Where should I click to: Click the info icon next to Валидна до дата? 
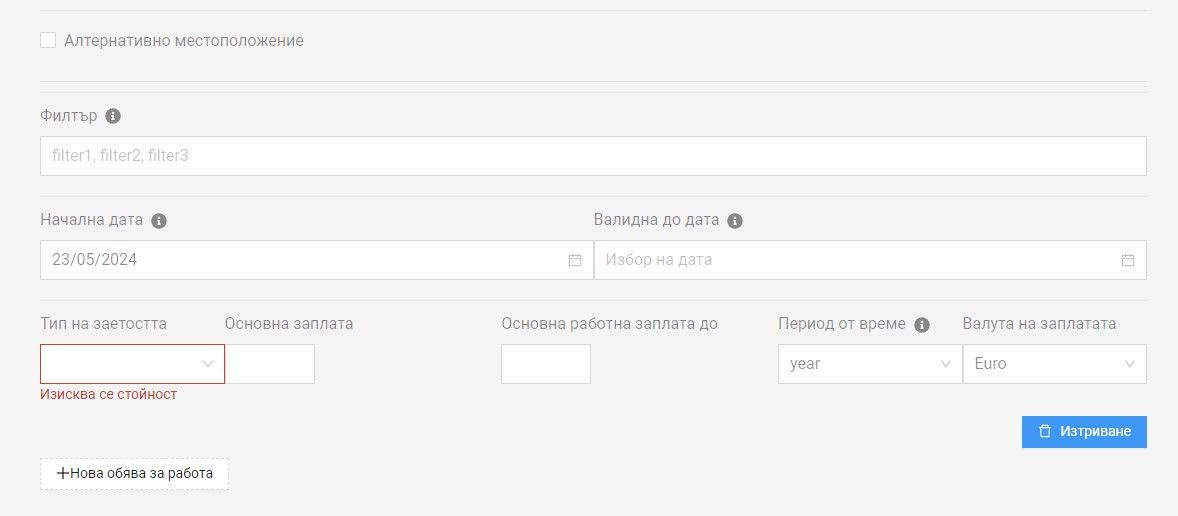point(735,221)
